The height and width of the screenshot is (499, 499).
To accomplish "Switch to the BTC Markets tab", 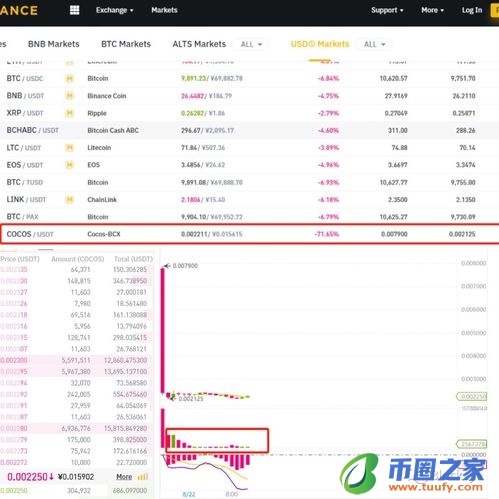I will point(126,44).
